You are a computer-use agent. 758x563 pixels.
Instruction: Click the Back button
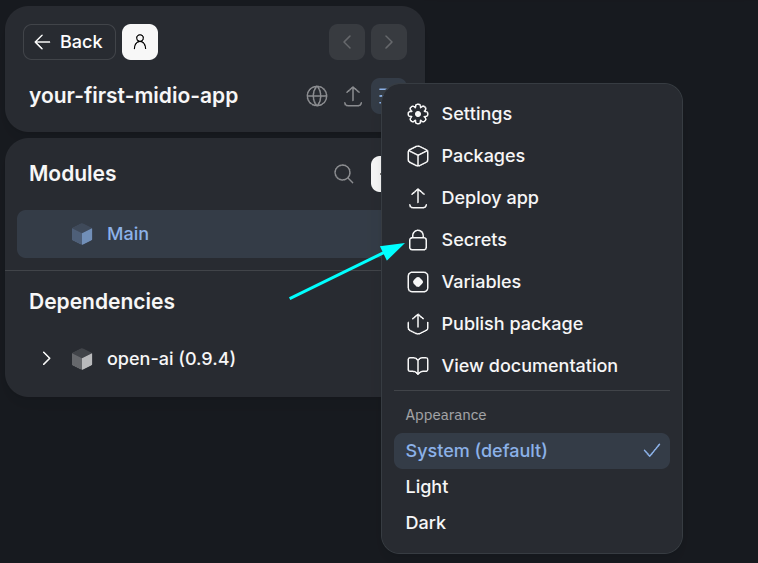click(x=69, y=42)
